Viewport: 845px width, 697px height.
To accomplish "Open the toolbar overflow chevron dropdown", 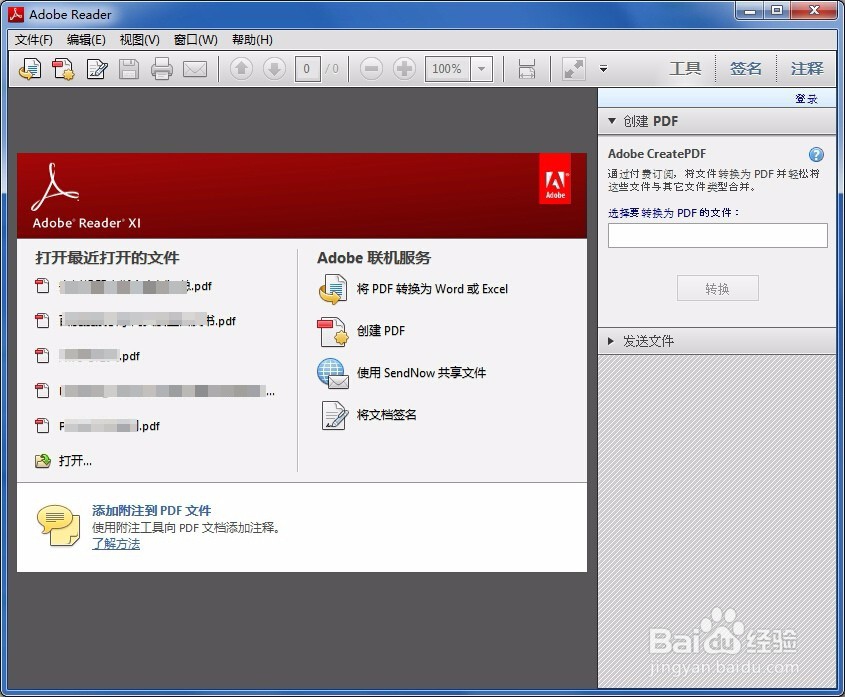I will (x=604, y=69).
